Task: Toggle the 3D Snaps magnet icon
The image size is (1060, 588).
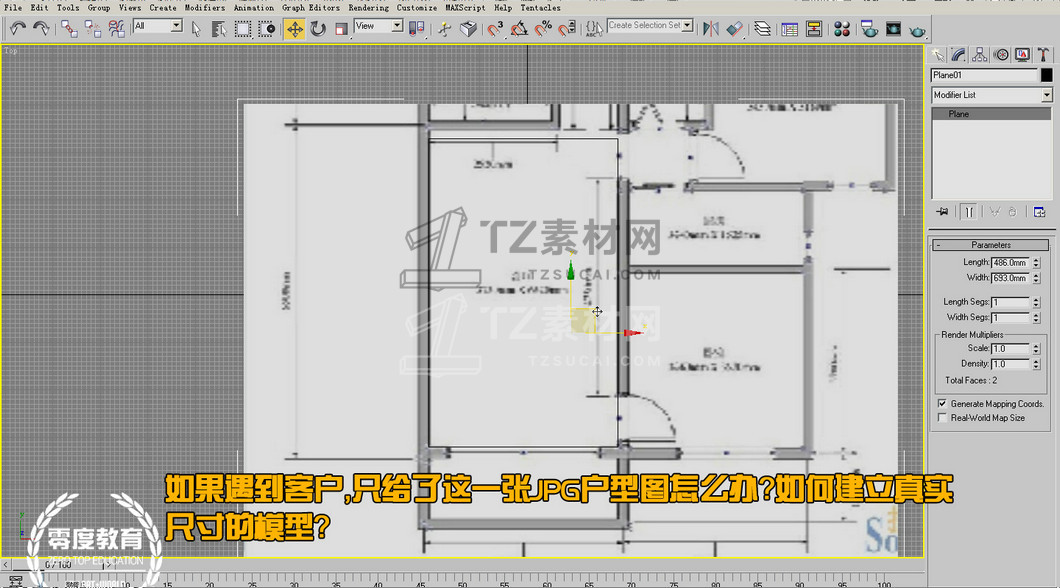Action: coord(496,28)
